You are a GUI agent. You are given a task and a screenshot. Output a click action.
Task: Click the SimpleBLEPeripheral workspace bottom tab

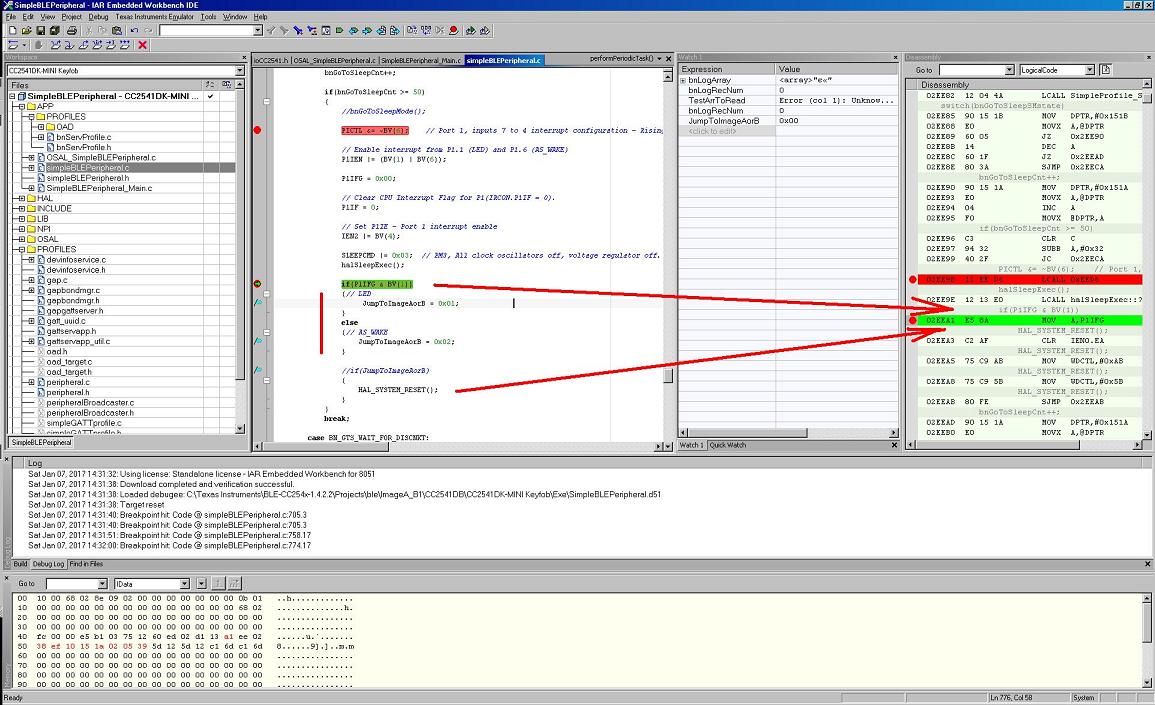coord(41,442)
